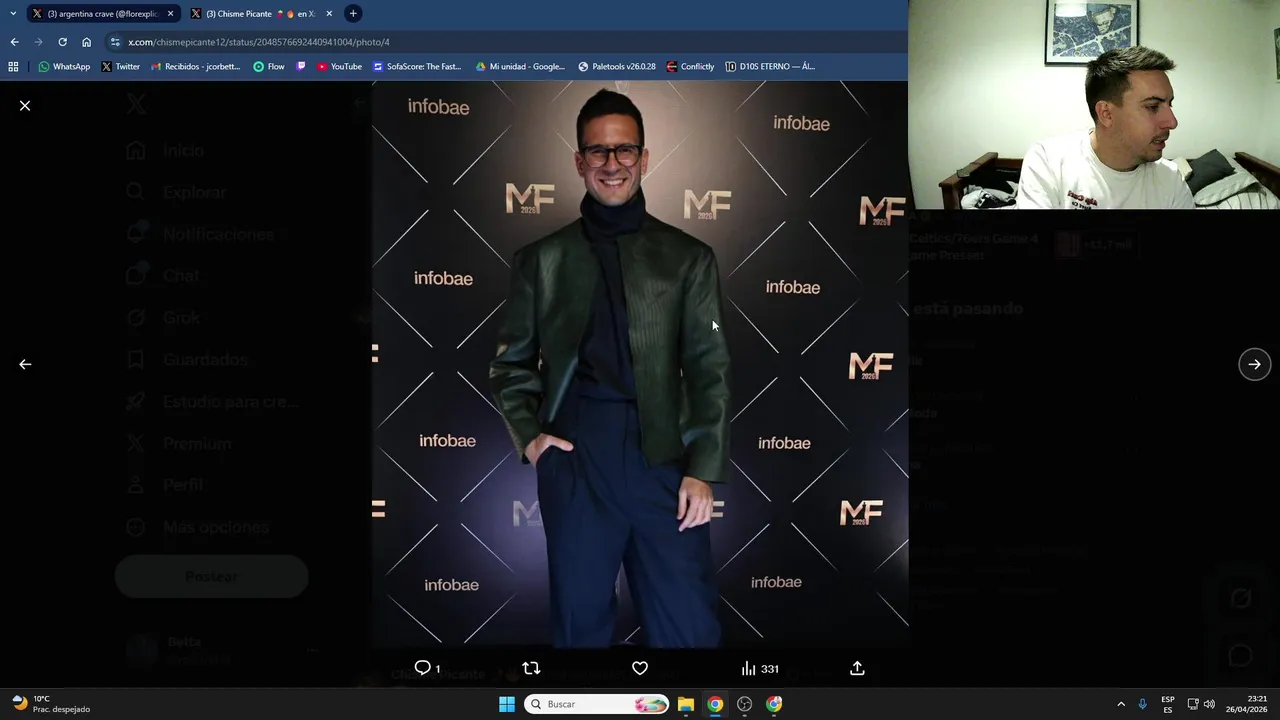Open the volume tray icon
This screenshot has width=1280, height=720.
(x=1209, y=704)
